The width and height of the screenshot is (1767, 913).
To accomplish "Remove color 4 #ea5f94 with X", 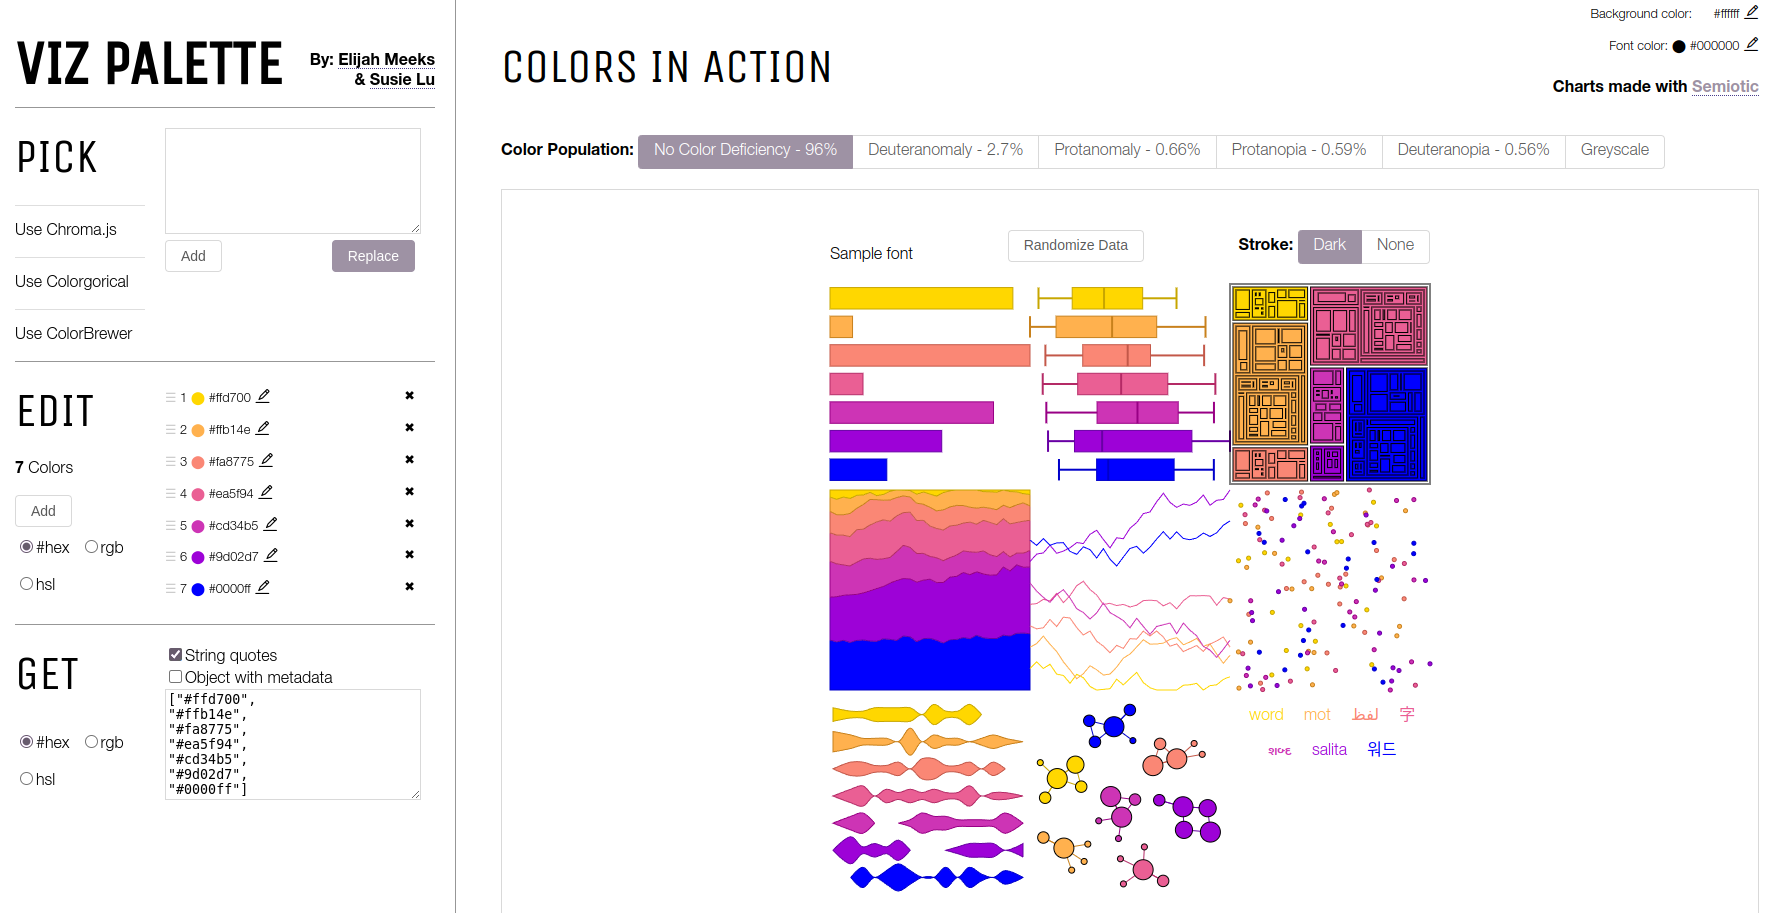I will [409, 492].
